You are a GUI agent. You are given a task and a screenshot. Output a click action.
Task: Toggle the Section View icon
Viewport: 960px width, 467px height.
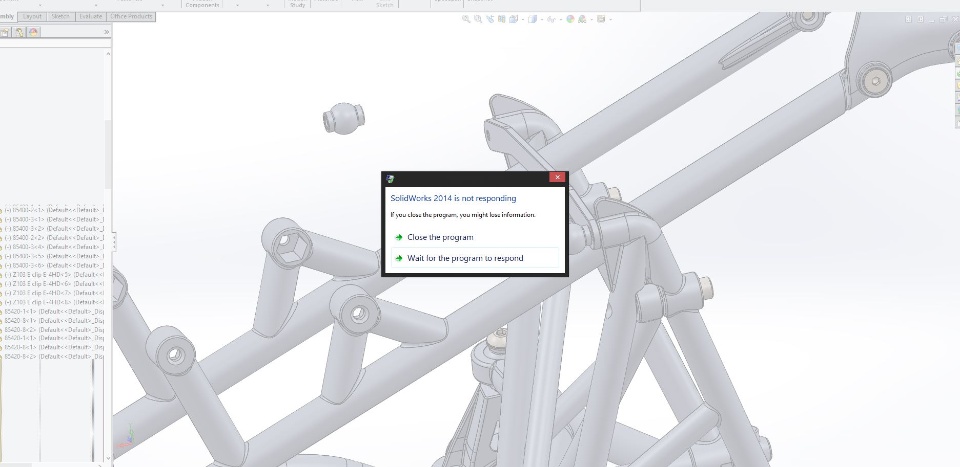pos(501,19)
